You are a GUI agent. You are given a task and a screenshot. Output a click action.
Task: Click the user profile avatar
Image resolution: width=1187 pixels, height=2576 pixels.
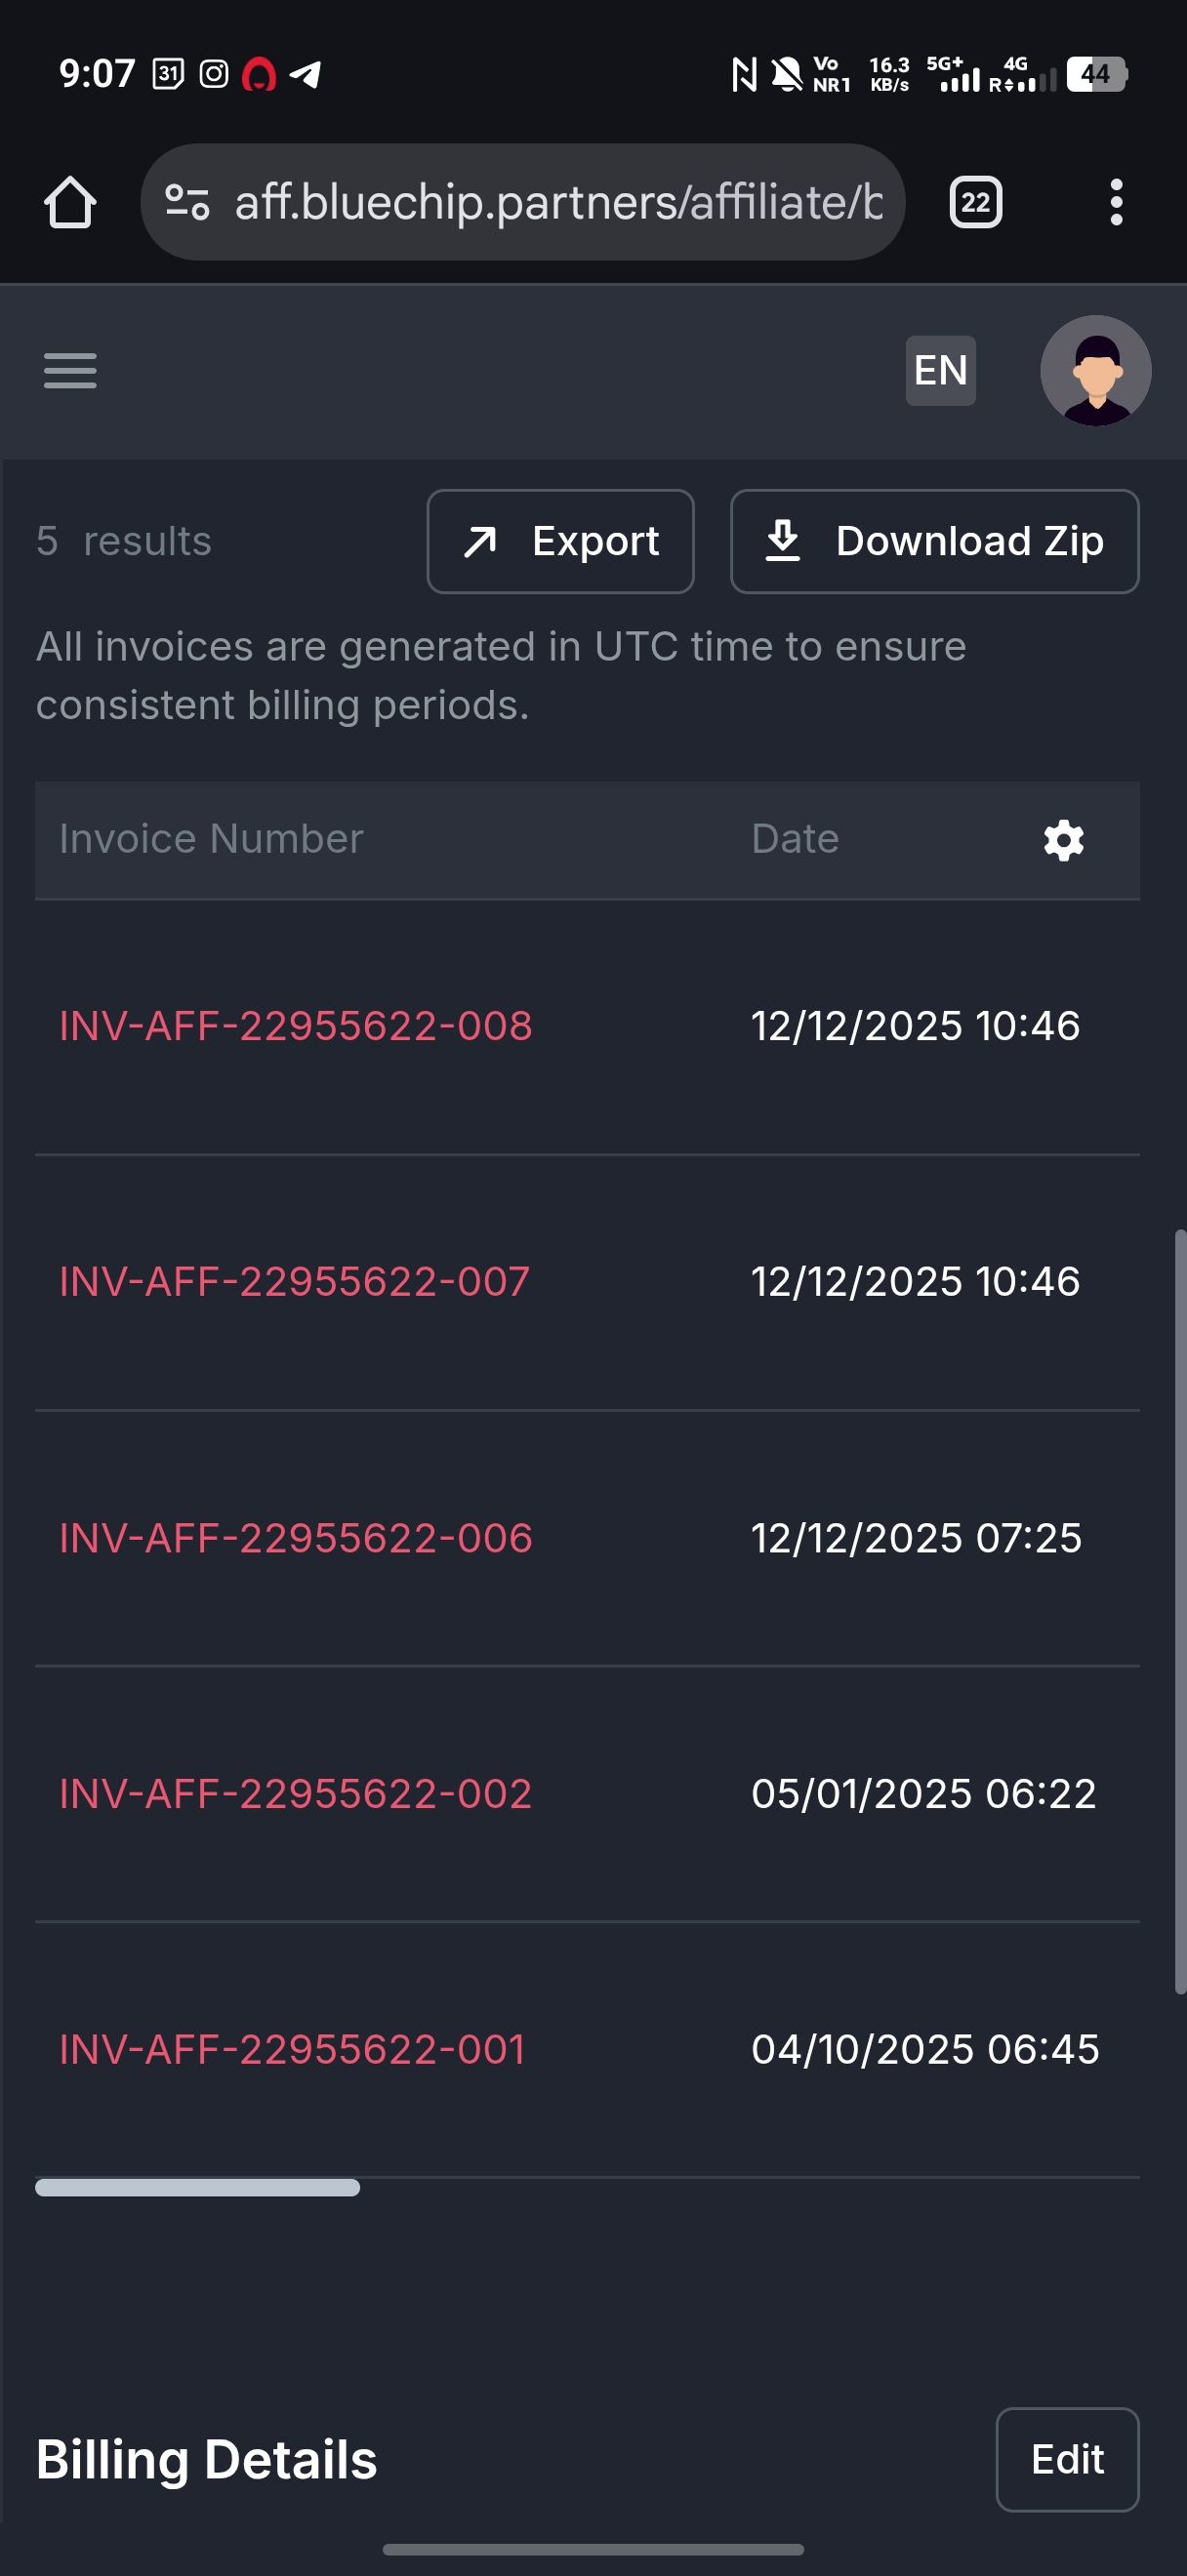tap(1095, 370)
